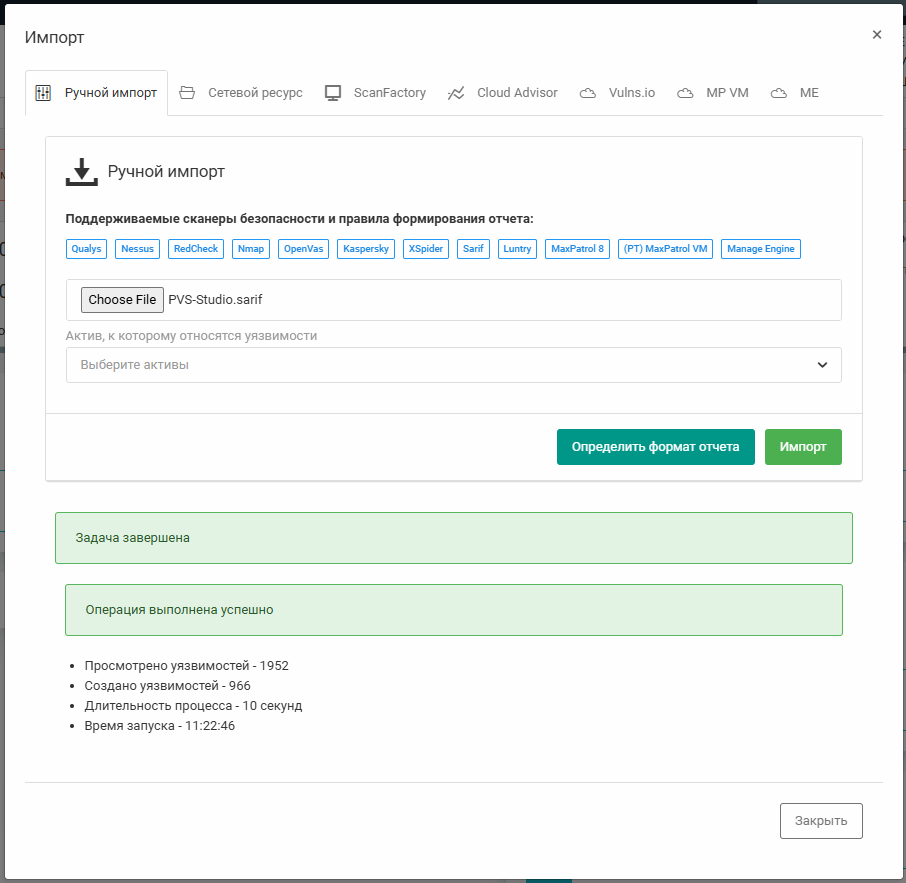
Task: Click the monitor icon on ScanFactory tab
Action: tap(331, 91)
